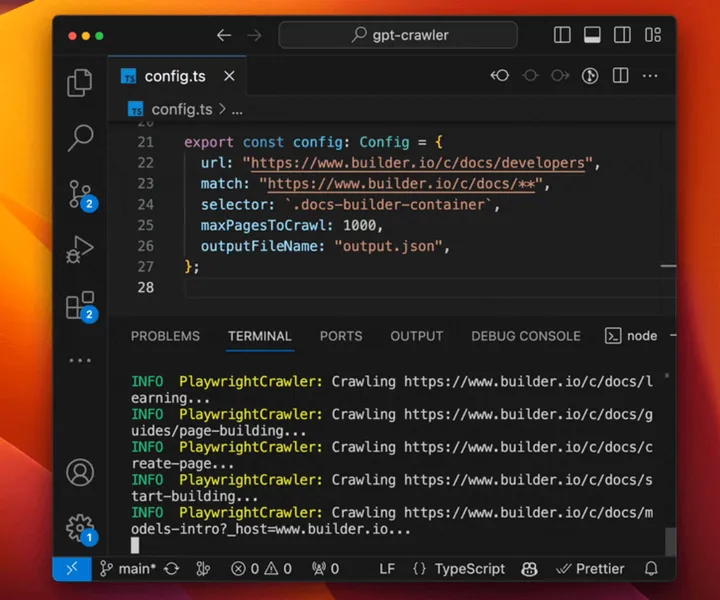
Task: Click the terminal vertical scrollbar
Action: coord(670,541)
